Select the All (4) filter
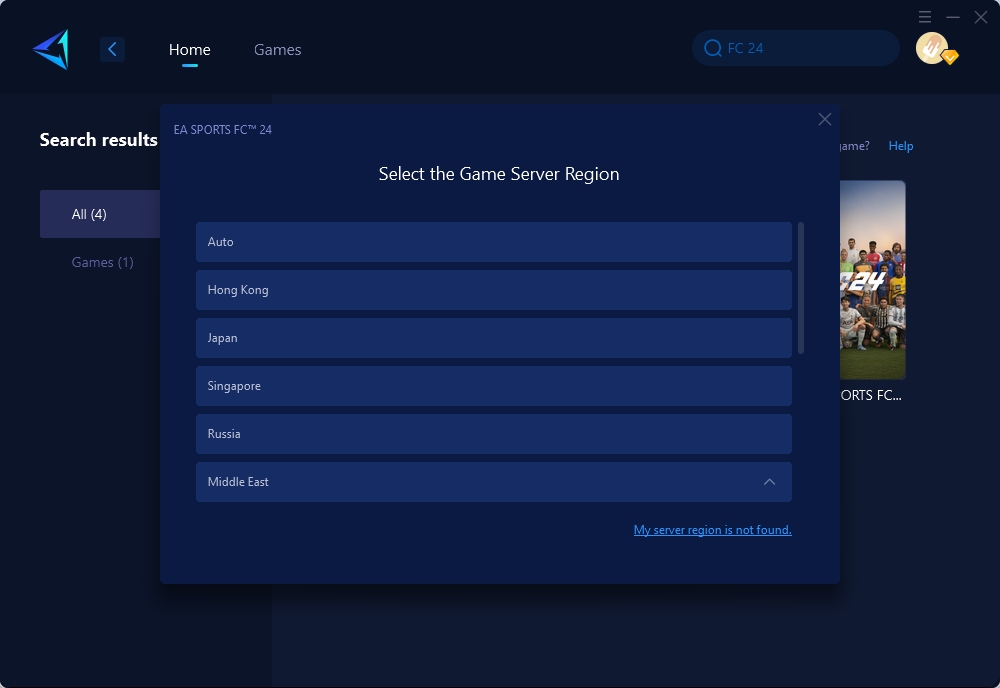The width and height of the screenshot is (1000, 688). coord(100,214)
